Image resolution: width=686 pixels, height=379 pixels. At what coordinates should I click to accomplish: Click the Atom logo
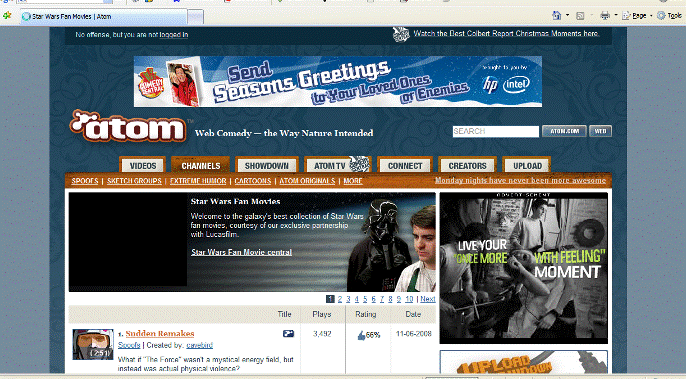click(x=128, y=126)
